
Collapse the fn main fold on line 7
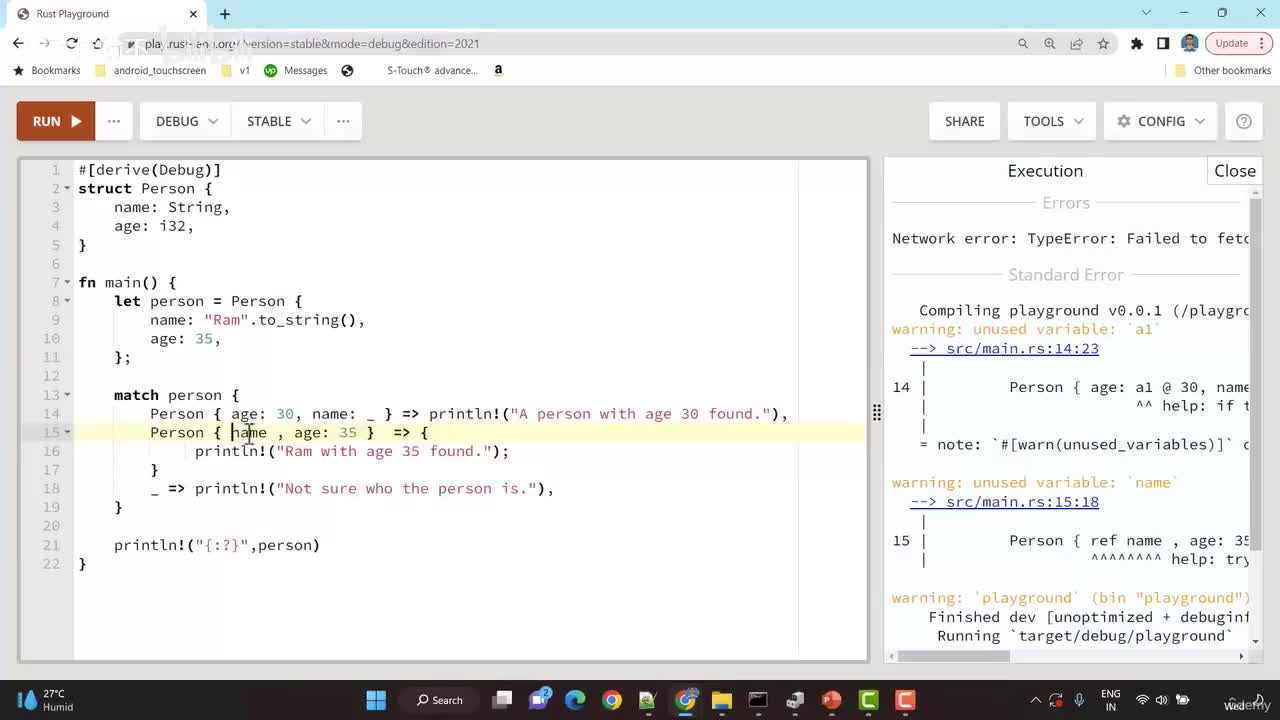point(67,283)
